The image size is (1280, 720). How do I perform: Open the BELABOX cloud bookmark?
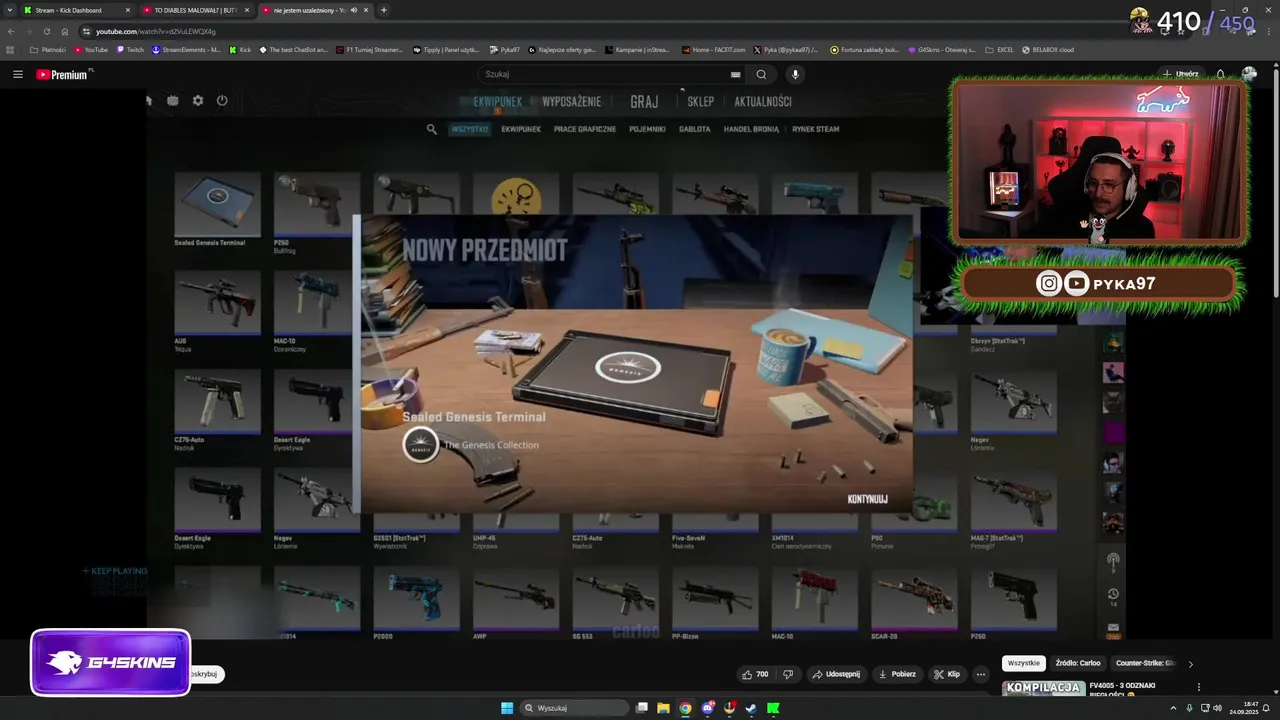[x=1047, y=49]
